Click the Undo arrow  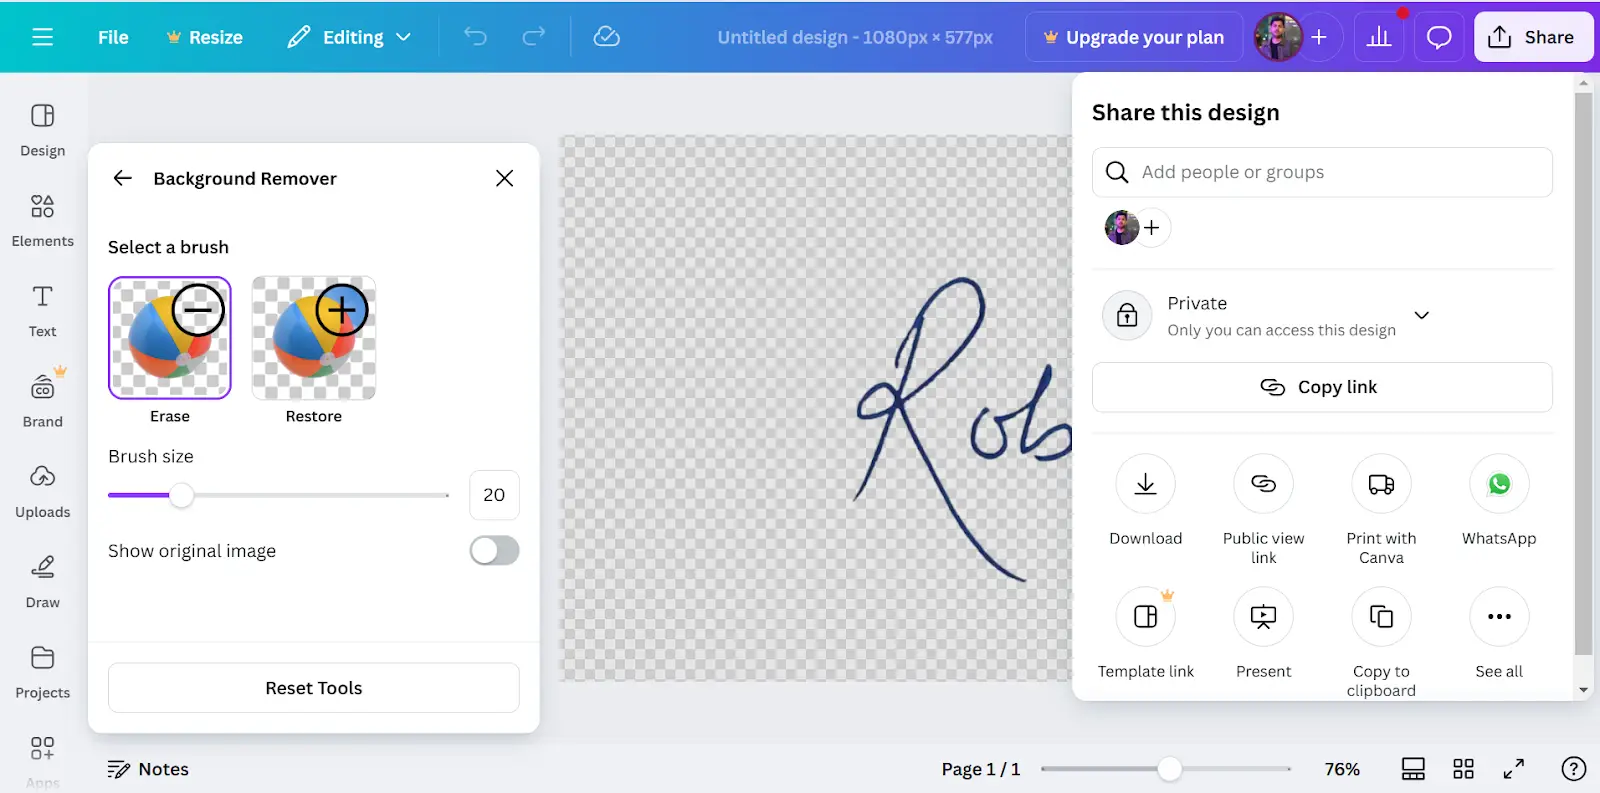(475, 37)
